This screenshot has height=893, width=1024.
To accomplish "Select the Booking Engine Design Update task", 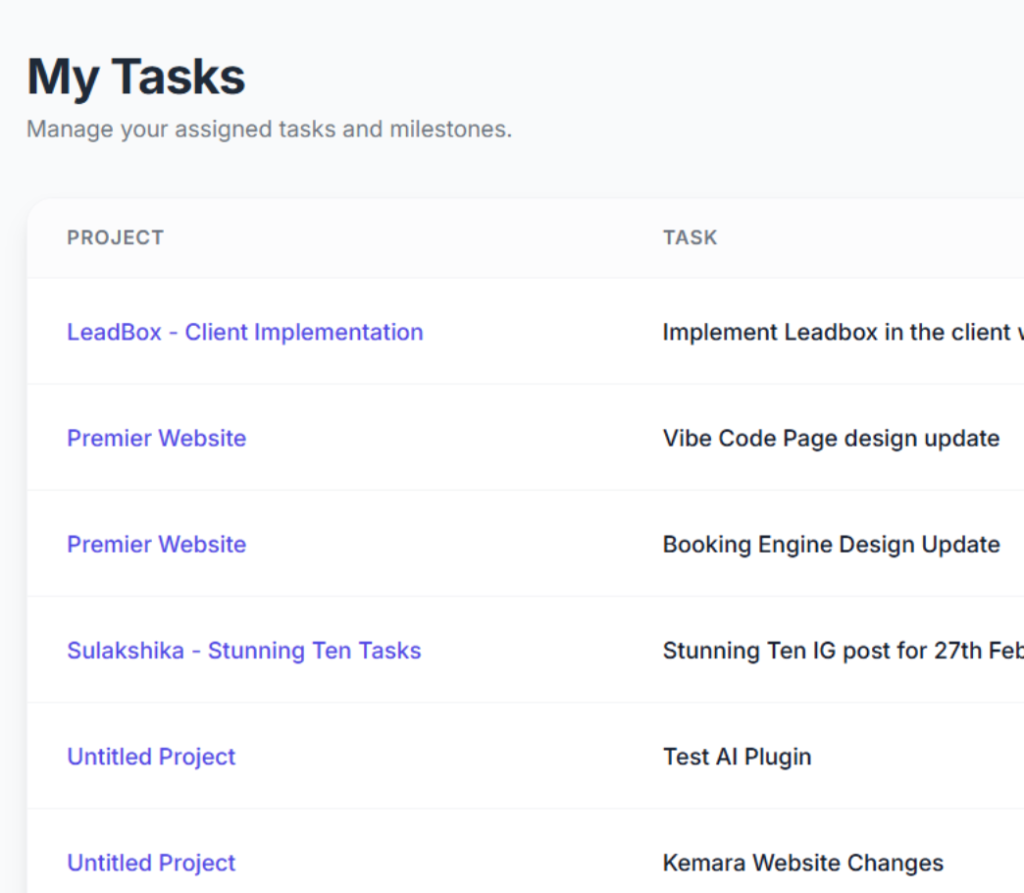I will pos(830,544).
